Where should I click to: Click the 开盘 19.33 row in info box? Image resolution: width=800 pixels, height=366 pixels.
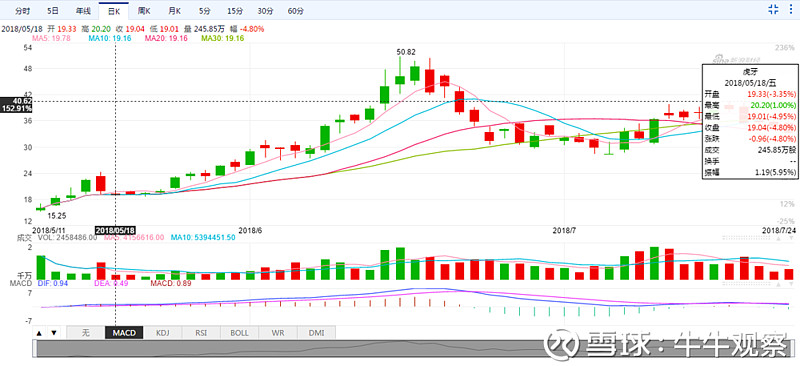[x=750, y=94]
